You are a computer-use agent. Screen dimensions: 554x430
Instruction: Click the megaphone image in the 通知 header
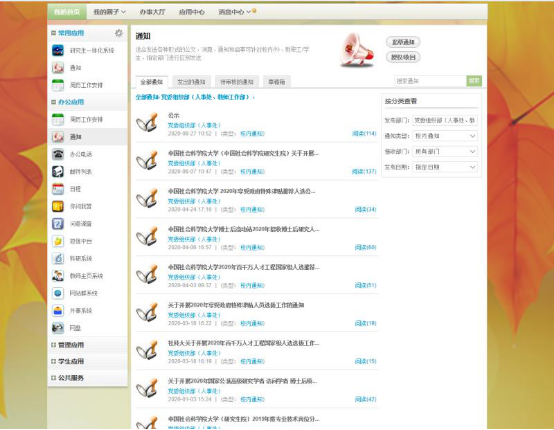pyautogui.click(x=357, y=50)
